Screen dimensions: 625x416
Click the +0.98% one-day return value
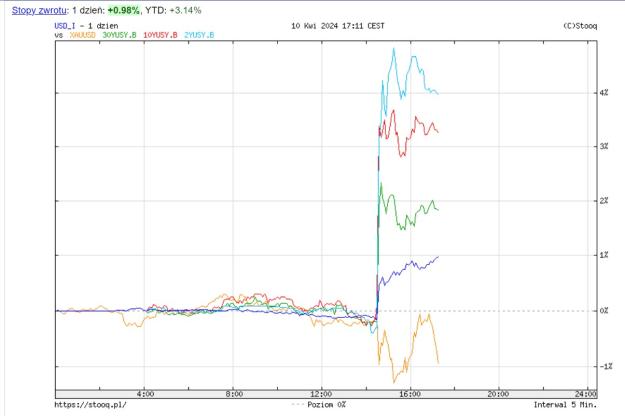pos(124,10)
